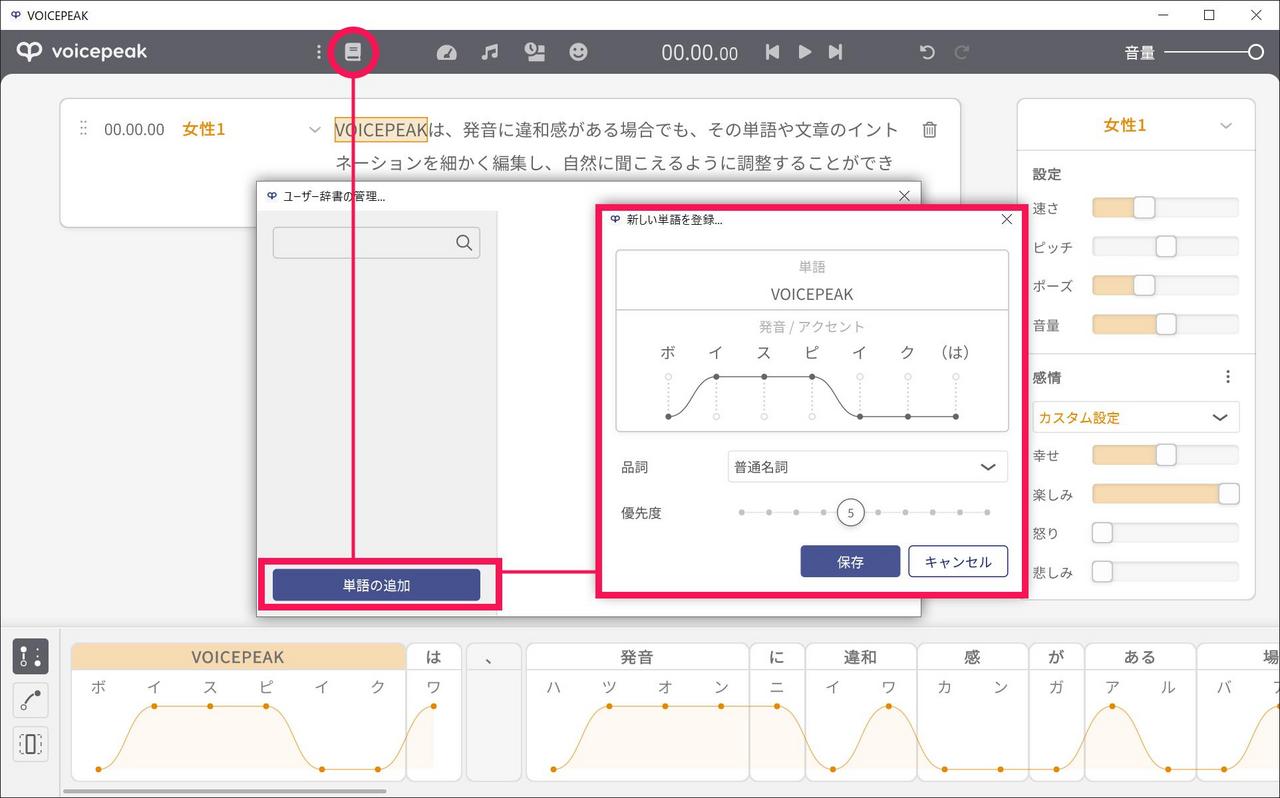This screenshot has width=1280, height=798.
Task: Click the 00.00.00 timestamp of the block
Action: tap(134, 130)
